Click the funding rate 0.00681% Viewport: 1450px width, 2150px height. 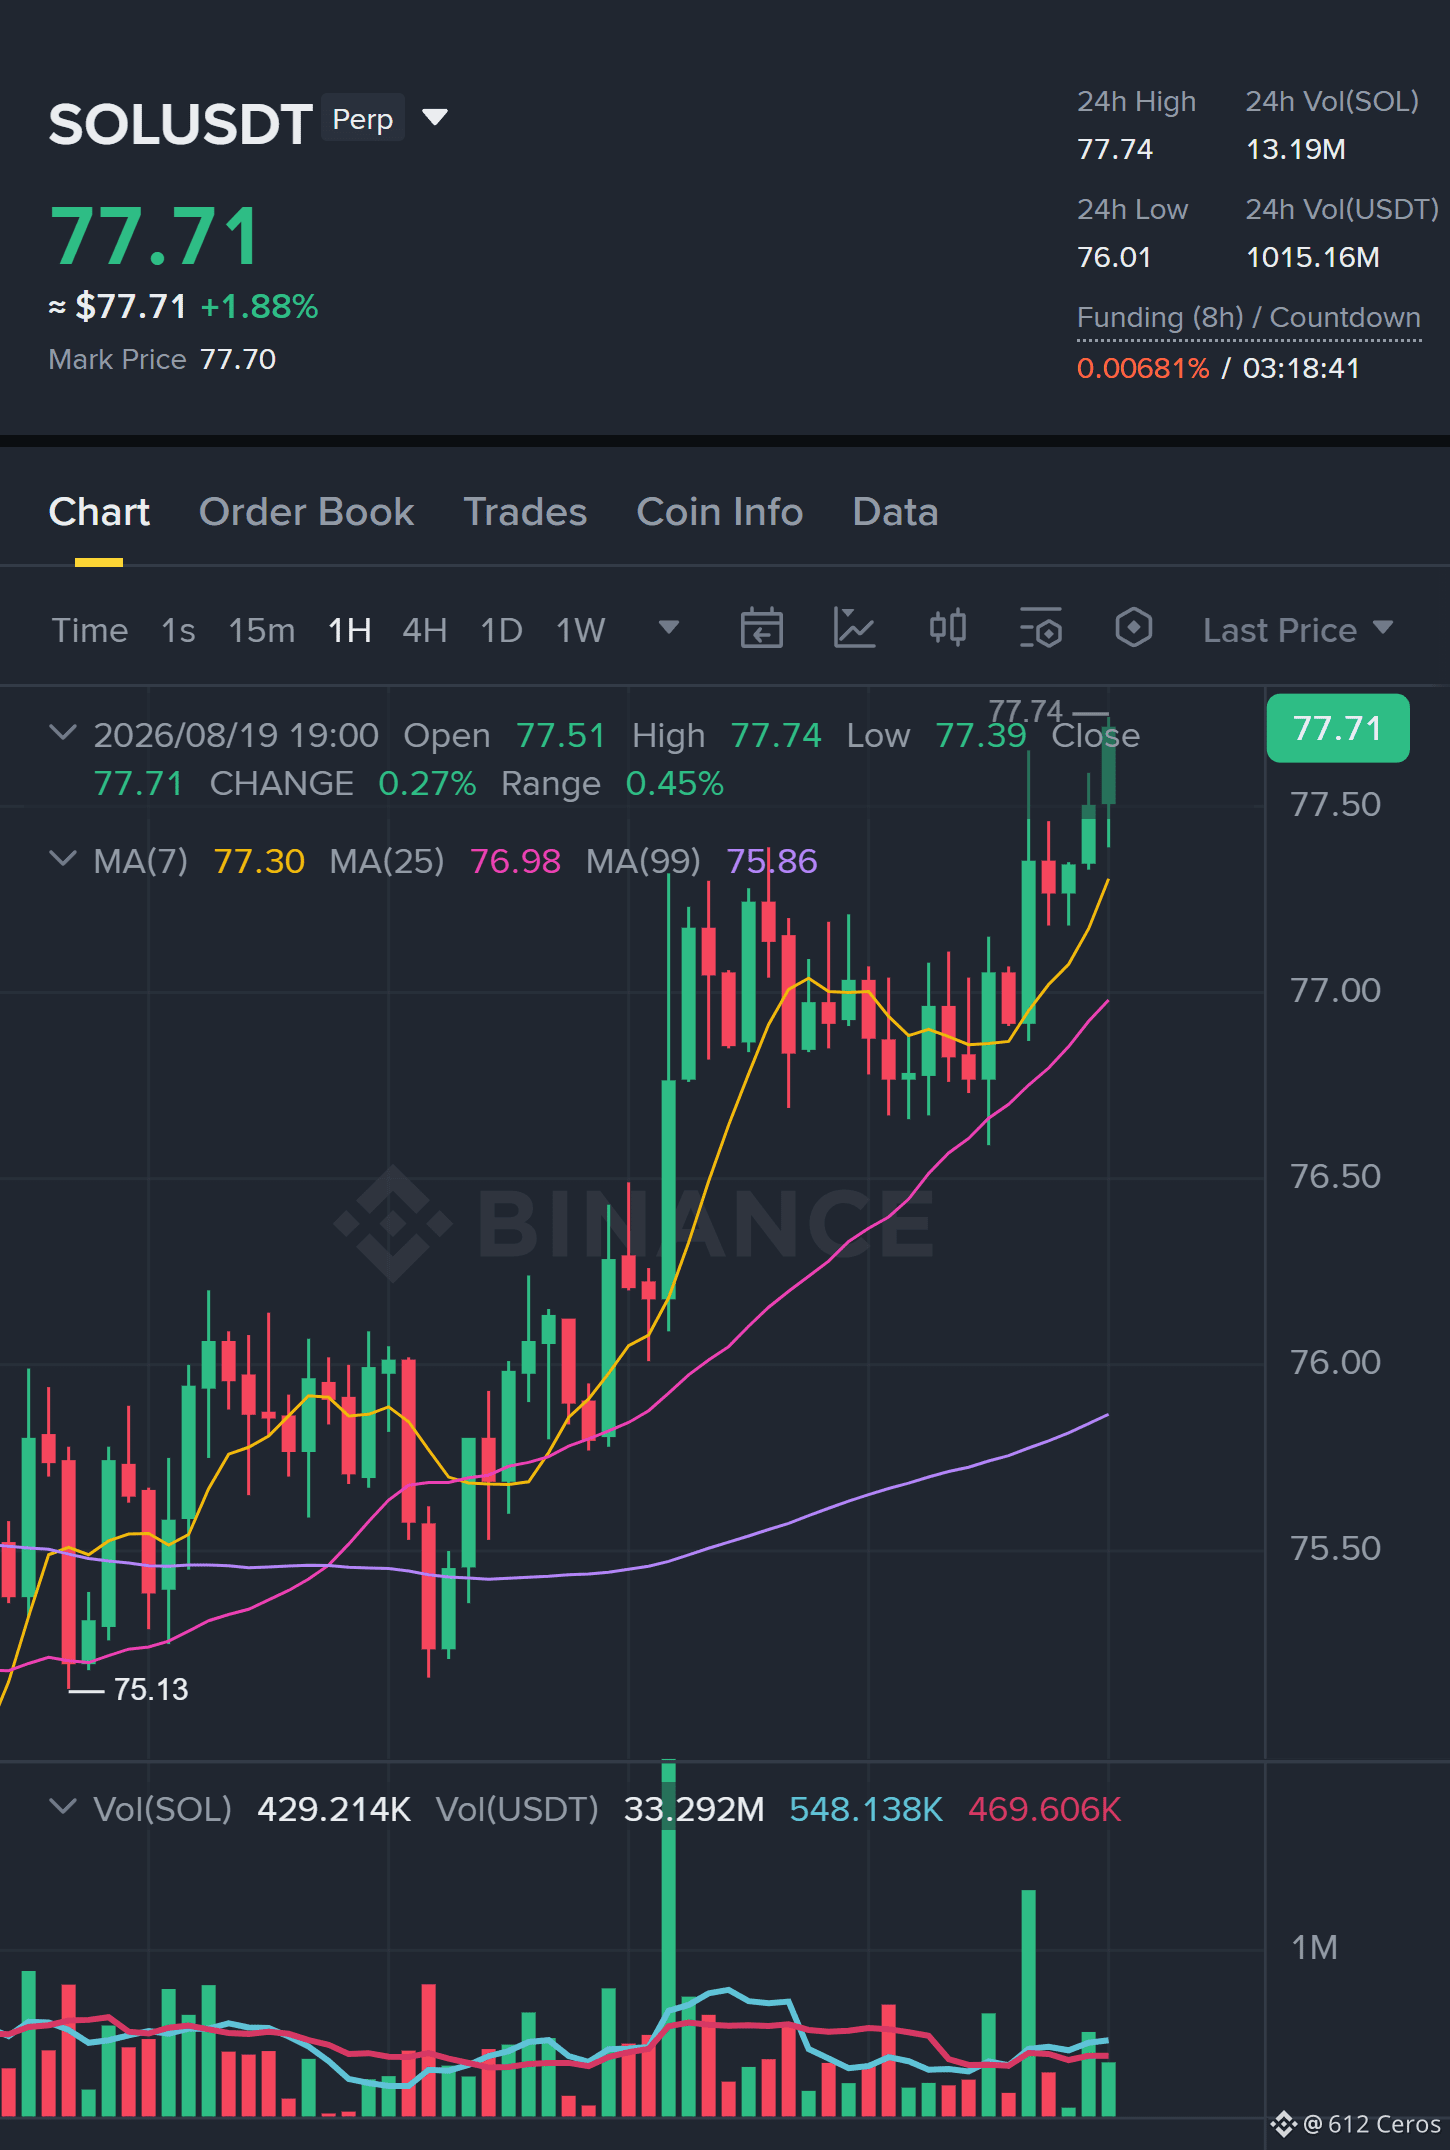click(1143, 368)
